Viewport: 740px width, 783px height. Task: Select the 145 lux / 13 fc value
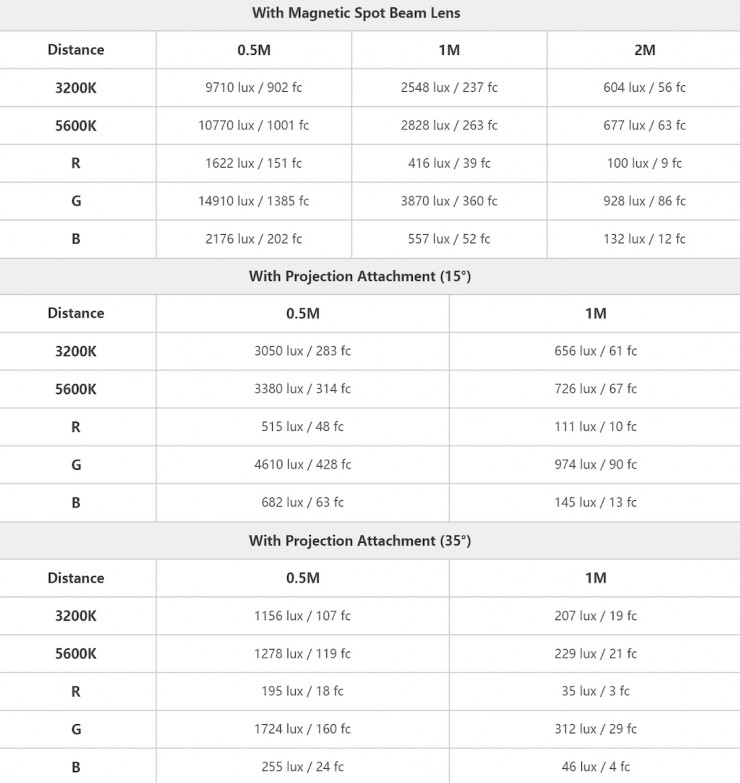tap(595, 502)
